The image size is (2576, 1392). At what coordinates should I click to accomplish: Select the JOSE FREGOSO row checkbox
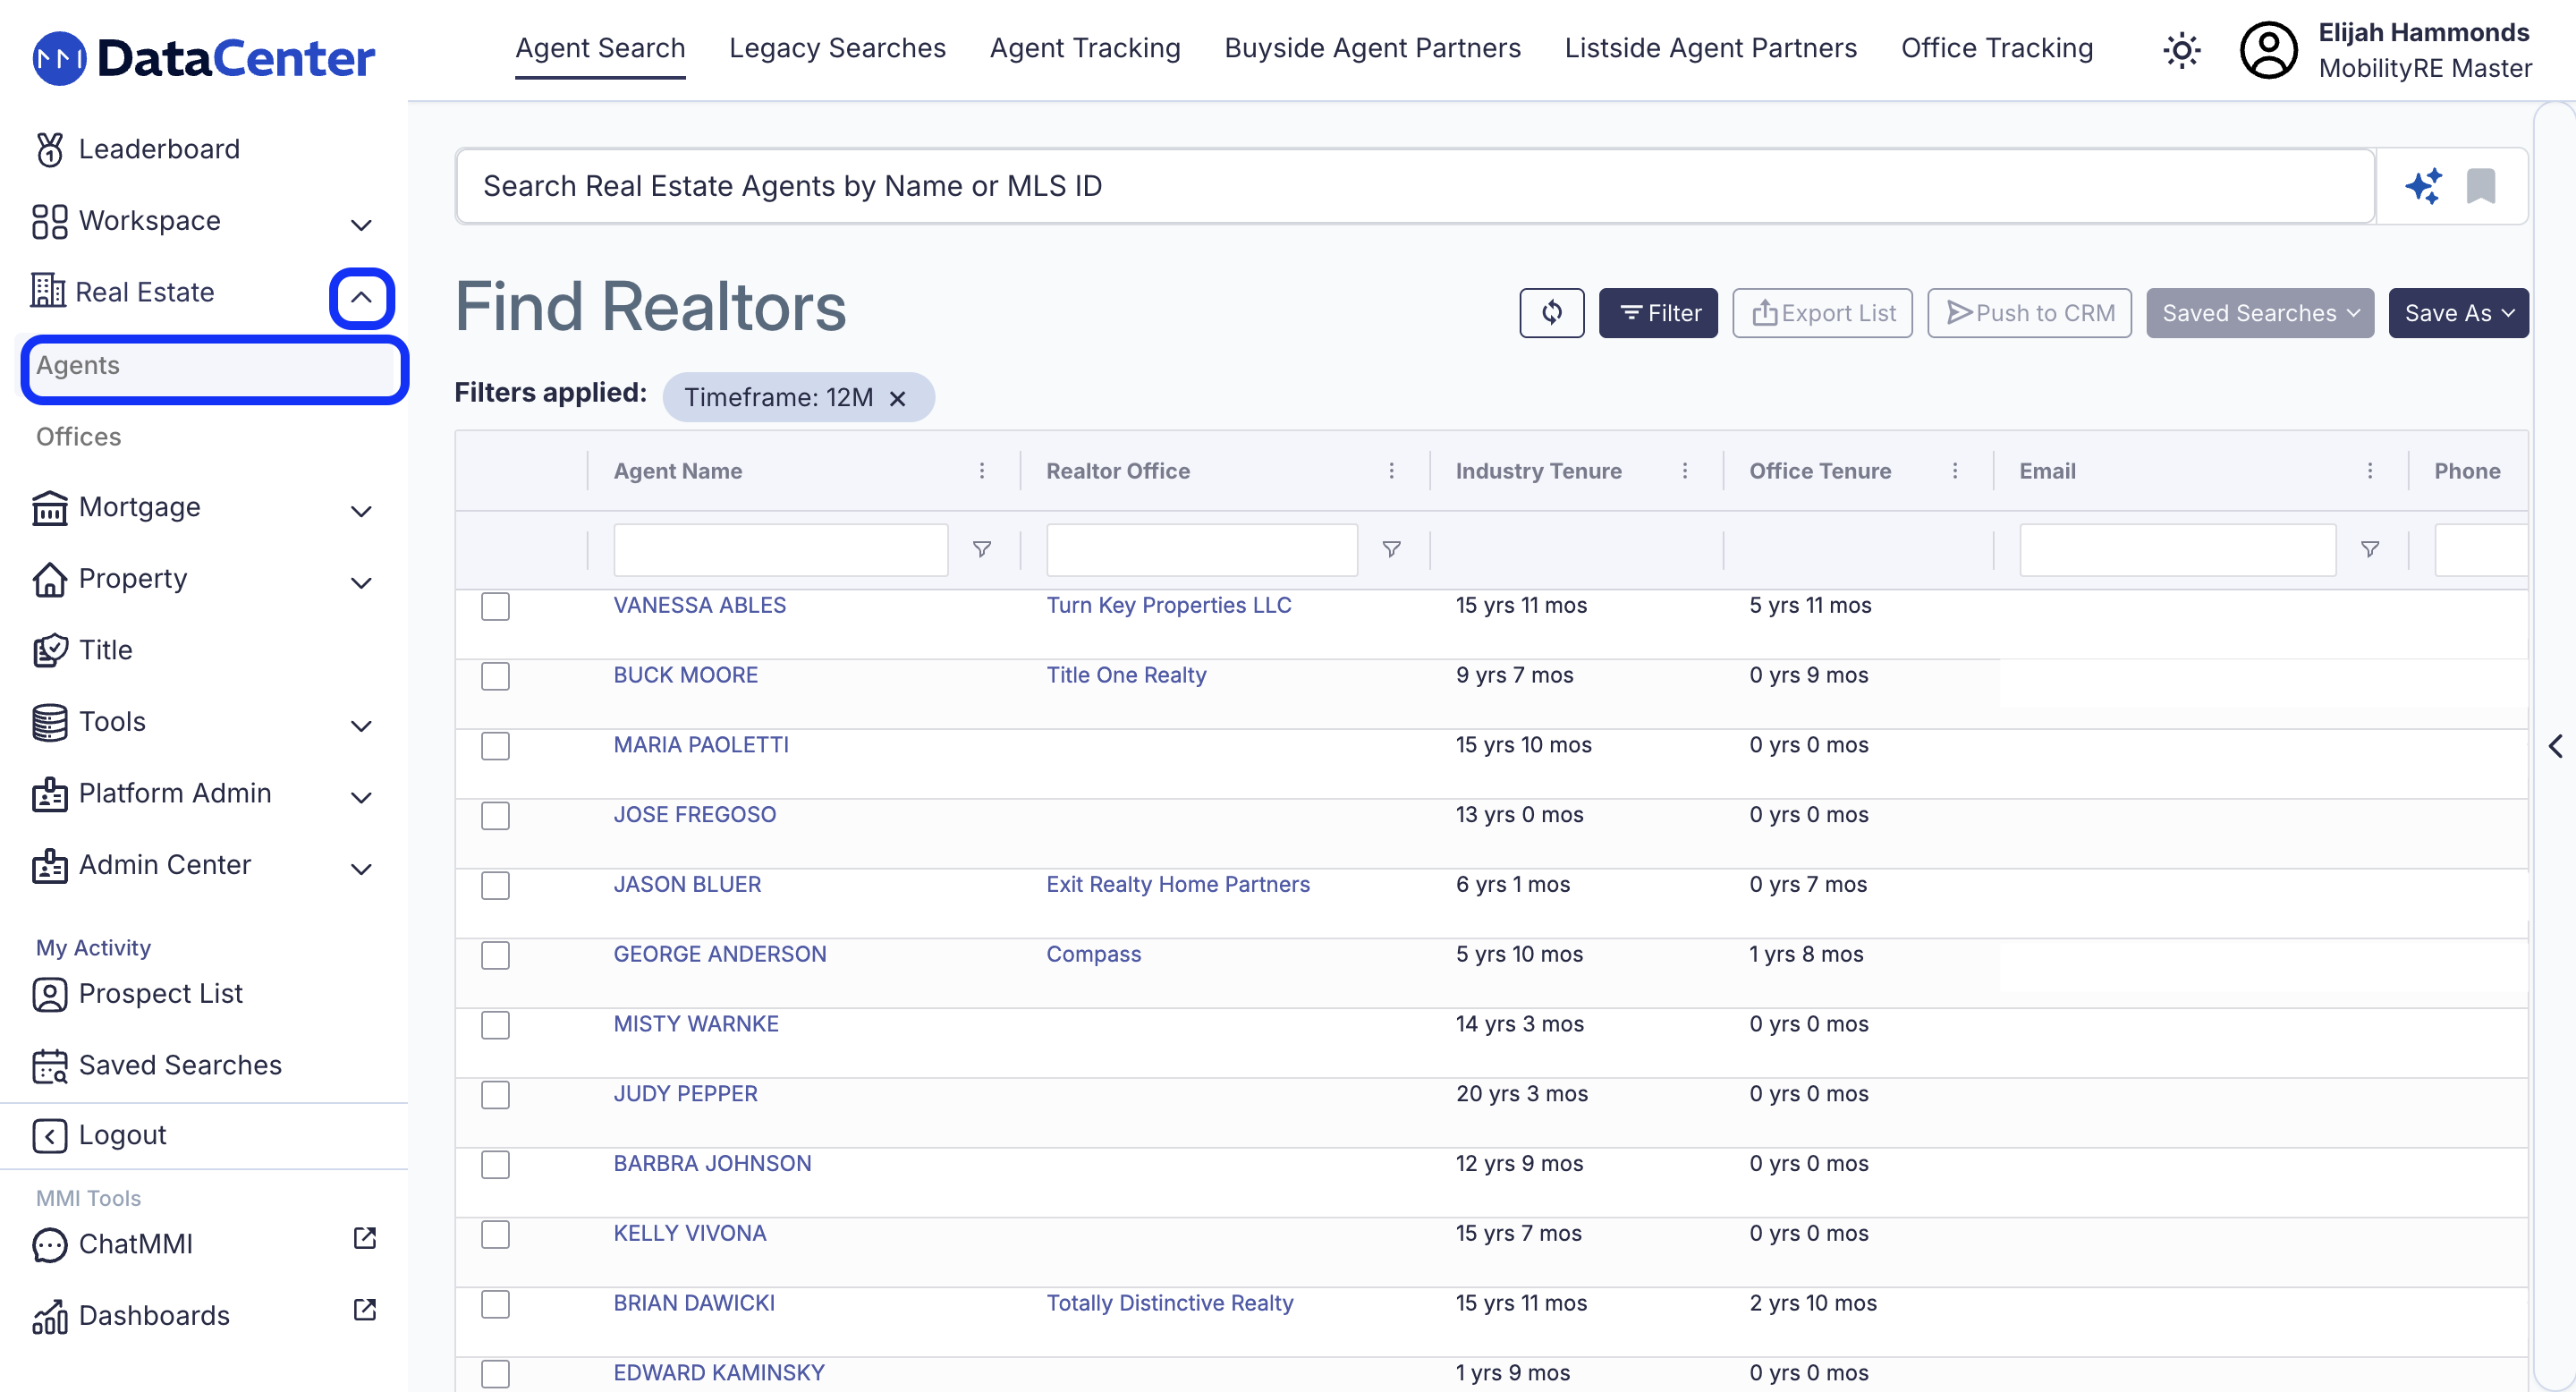click(495, 816)
